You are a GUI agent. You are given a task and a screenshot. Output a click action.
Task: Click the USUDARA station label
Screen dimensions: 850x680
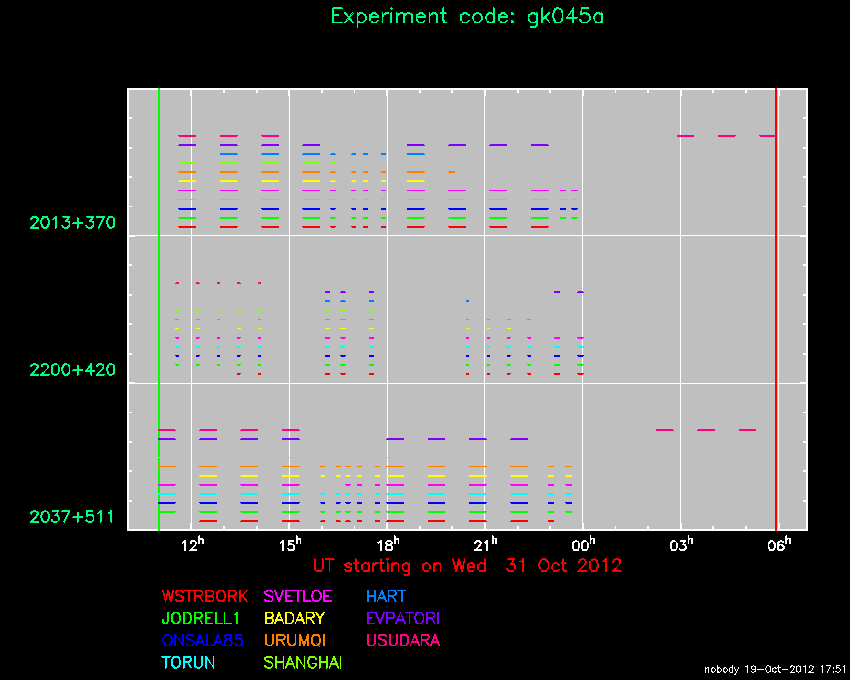(402, 640)
